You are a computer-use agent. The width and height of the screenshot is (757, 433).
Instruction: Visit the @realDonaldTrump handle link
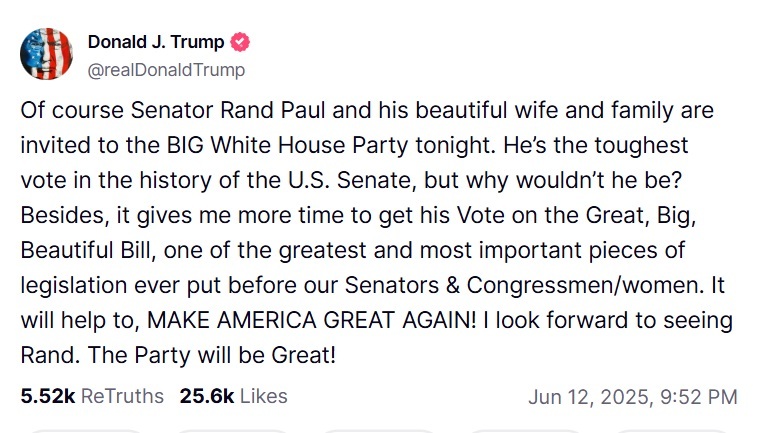[166, 70]
